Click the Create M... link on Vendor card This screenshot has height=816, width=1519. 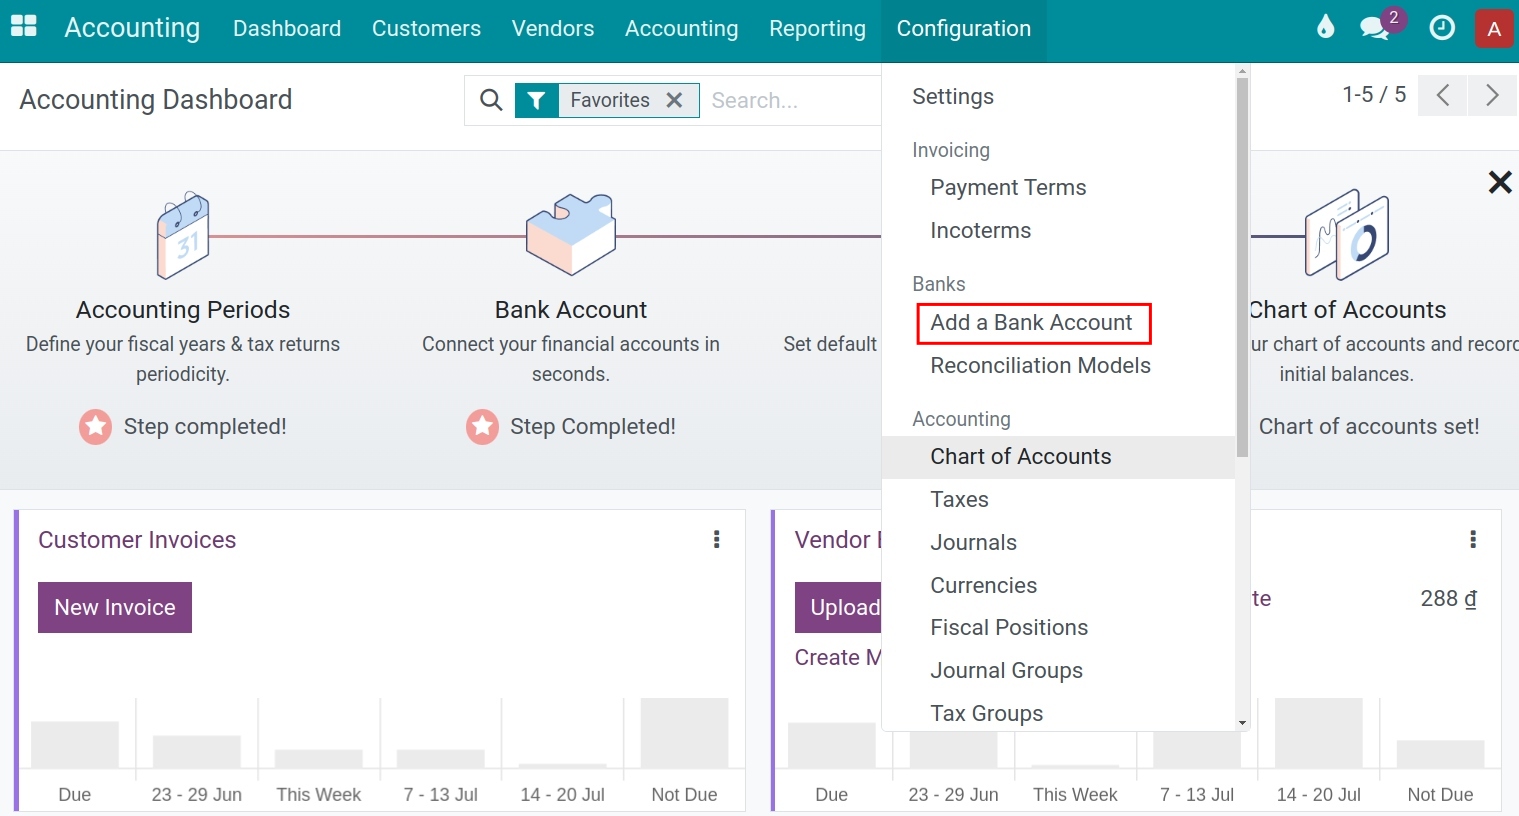point(838,658)
